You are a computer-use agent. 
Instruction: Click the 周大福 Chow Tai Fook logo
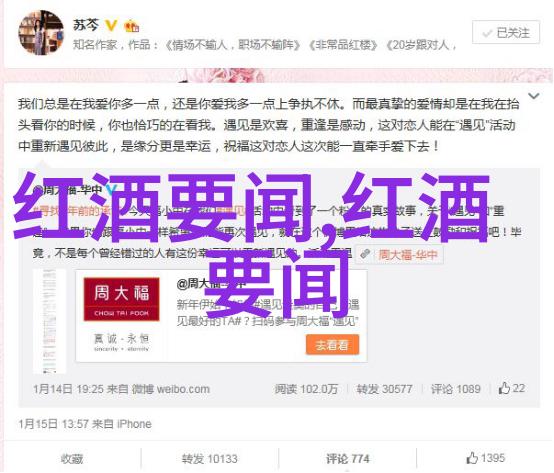[x=121, y=299]
